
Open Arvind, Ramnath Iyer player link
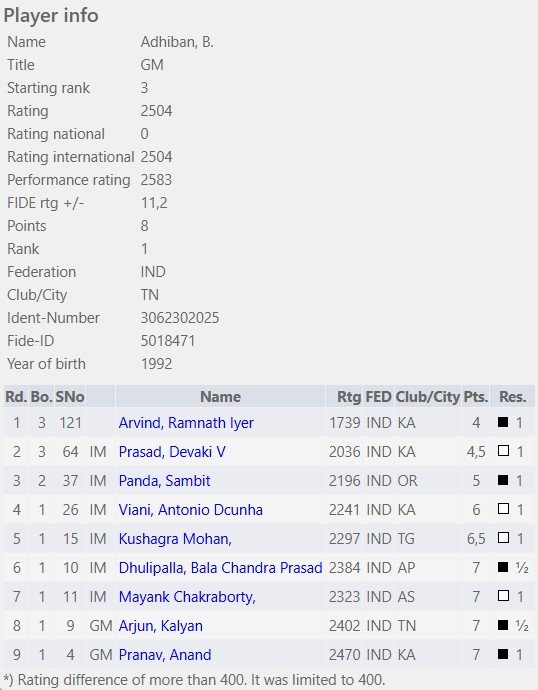click(x=186, y=423)
